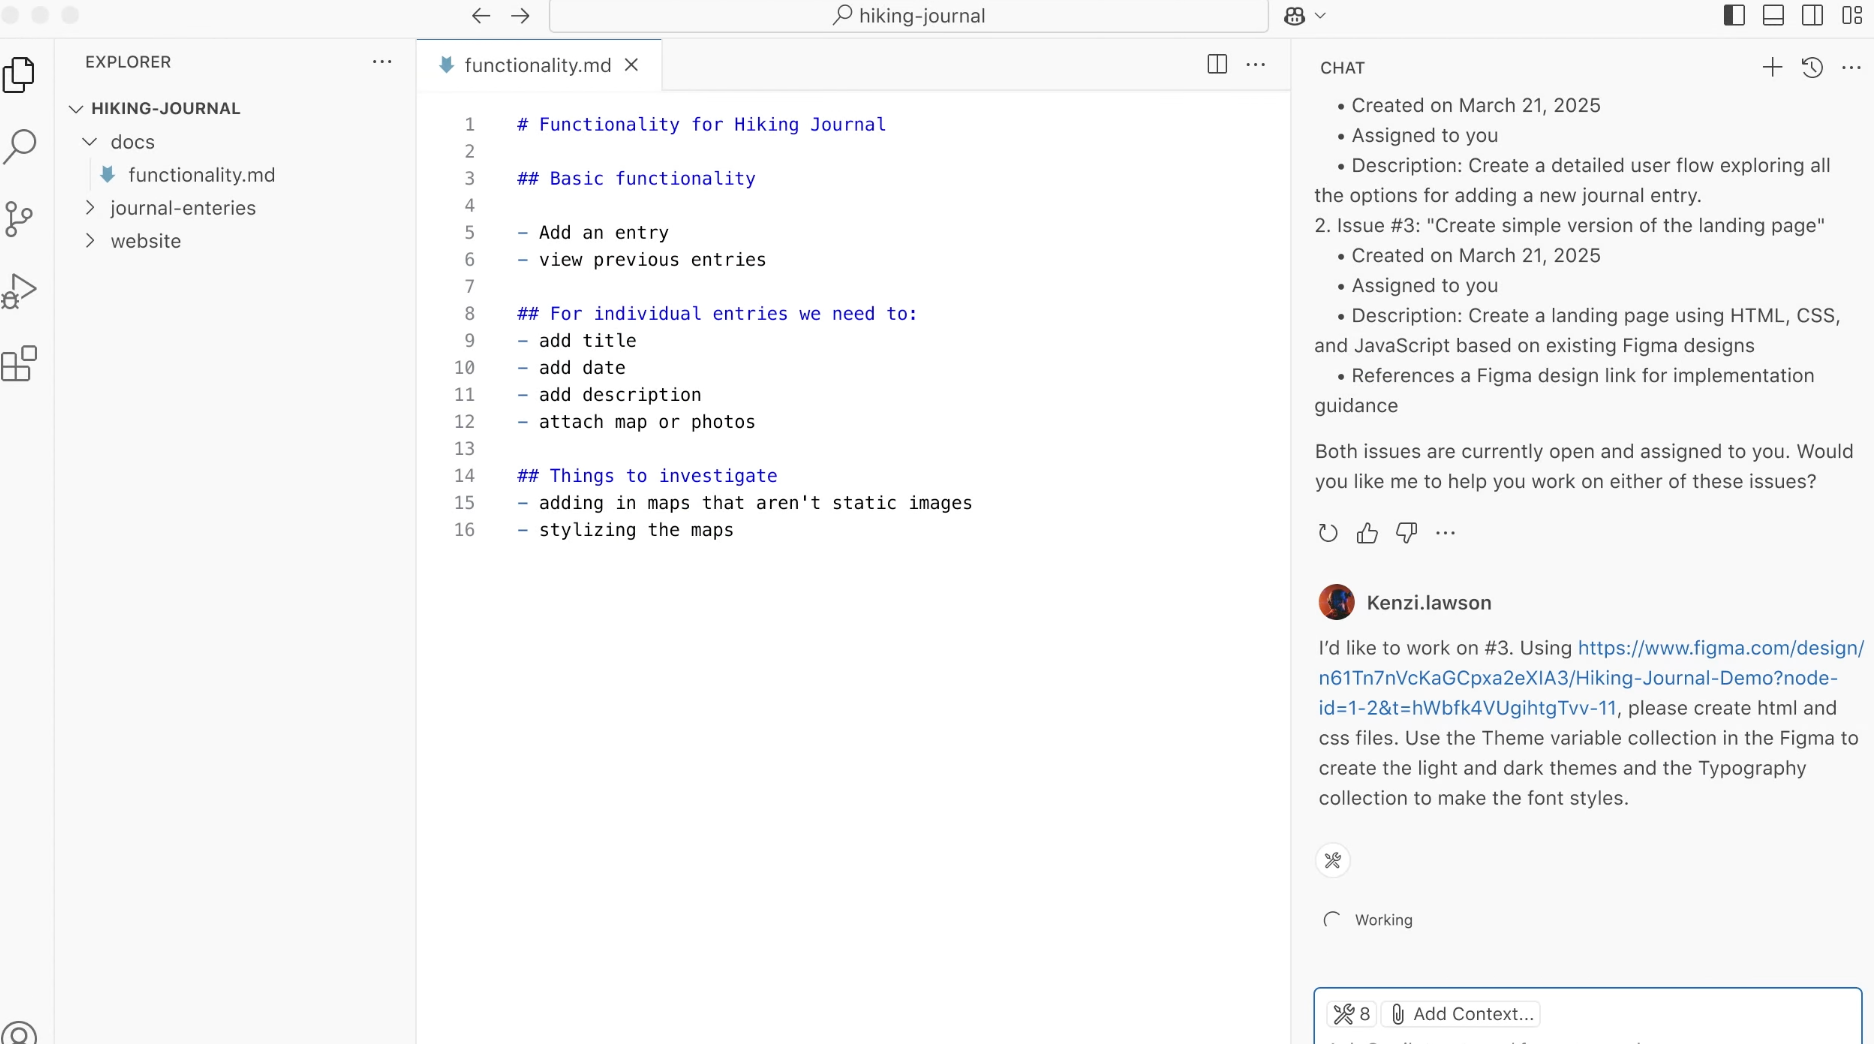
Task: Click the '## Basic functionality' heading line
Action: point(636,178)
